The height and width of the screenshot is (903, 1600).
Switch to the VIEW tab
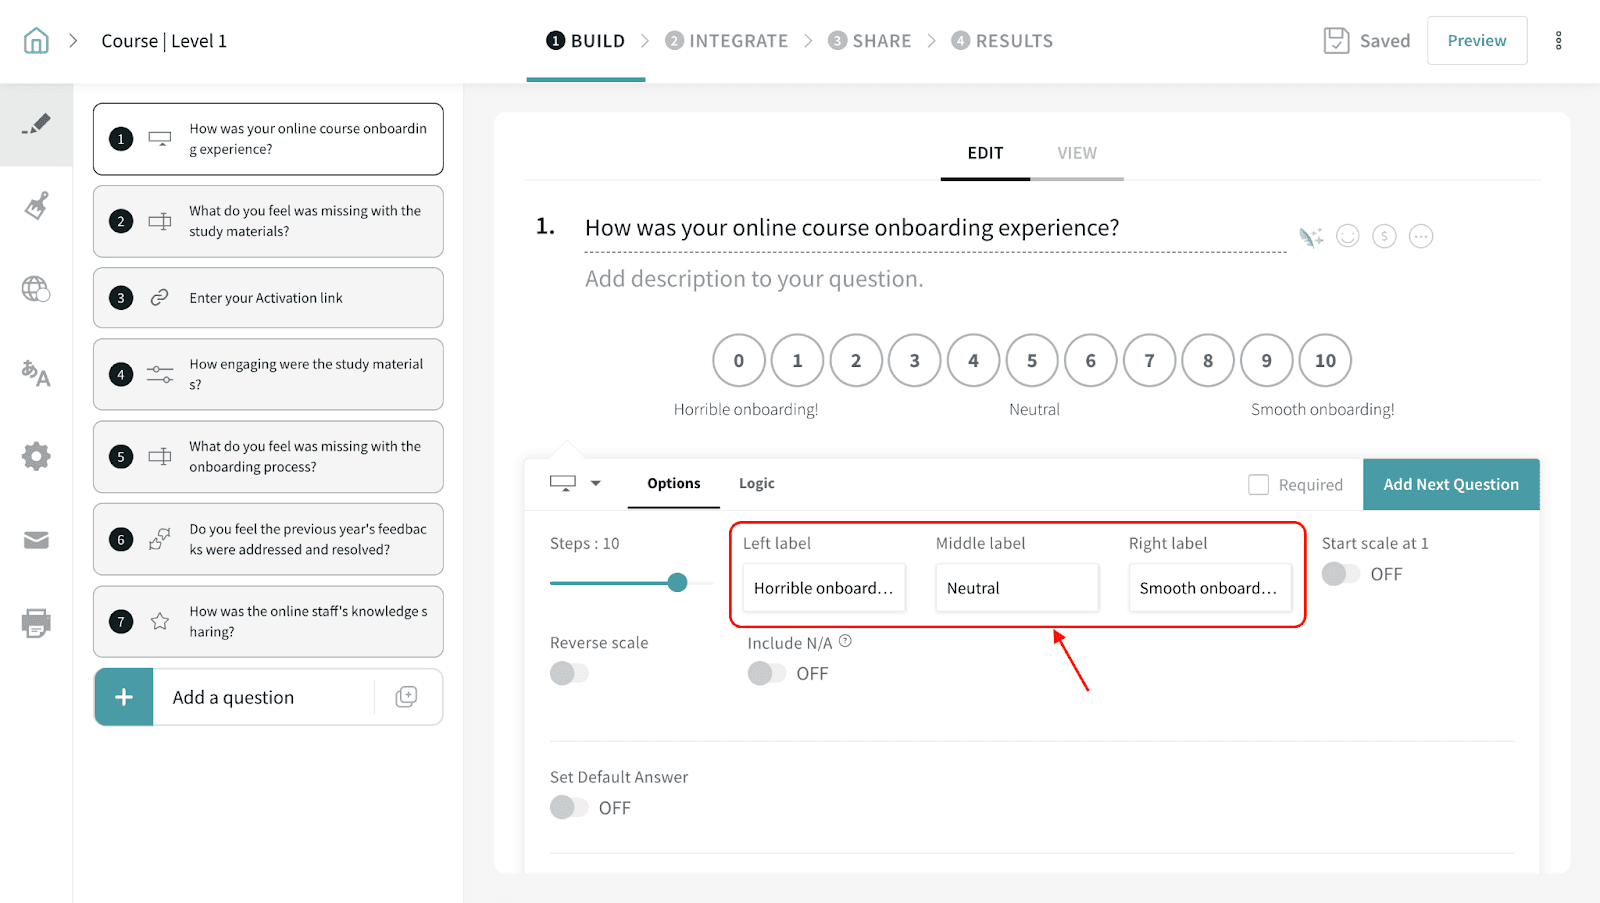pos(1077,153)
